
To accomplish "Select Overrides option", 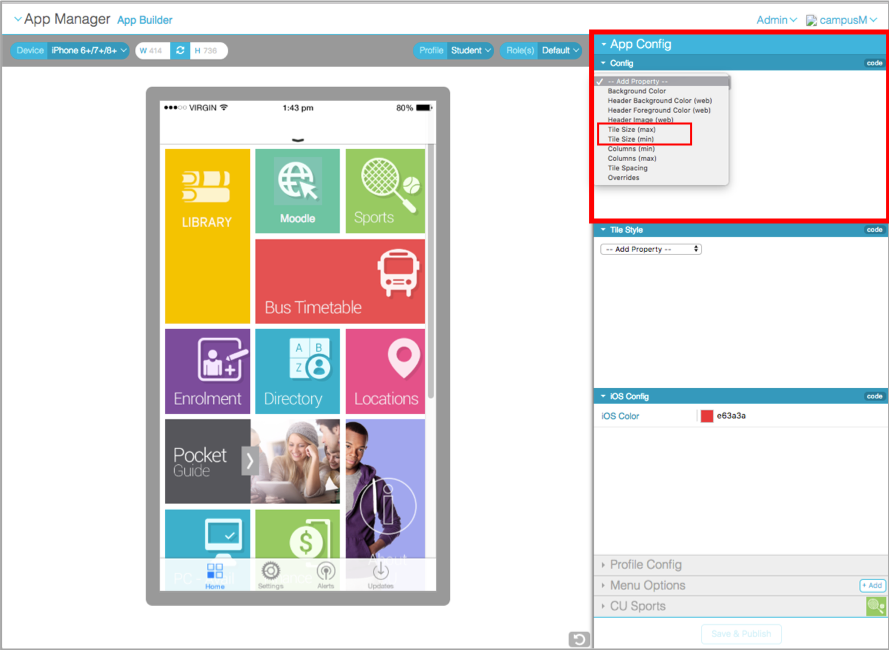I will pyautogui.click(x=623, y=178).
